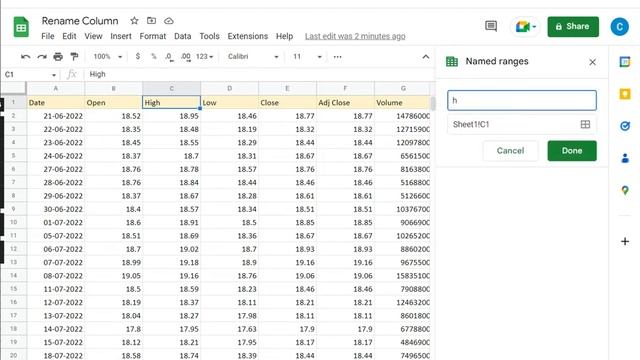Screen dimensions: 640x360
Task: Open the Tools menu
Action: tap(209, 36)
